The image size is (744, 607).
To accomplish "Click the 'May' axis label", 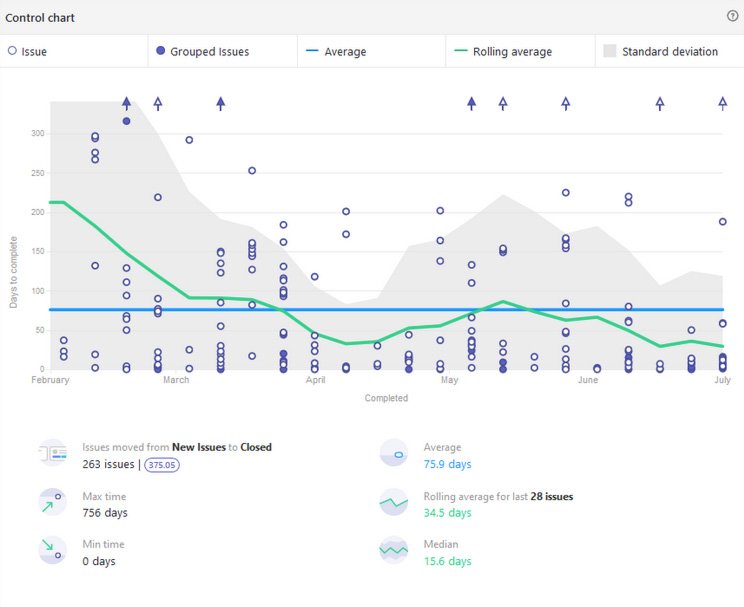I will pos(449,380).
